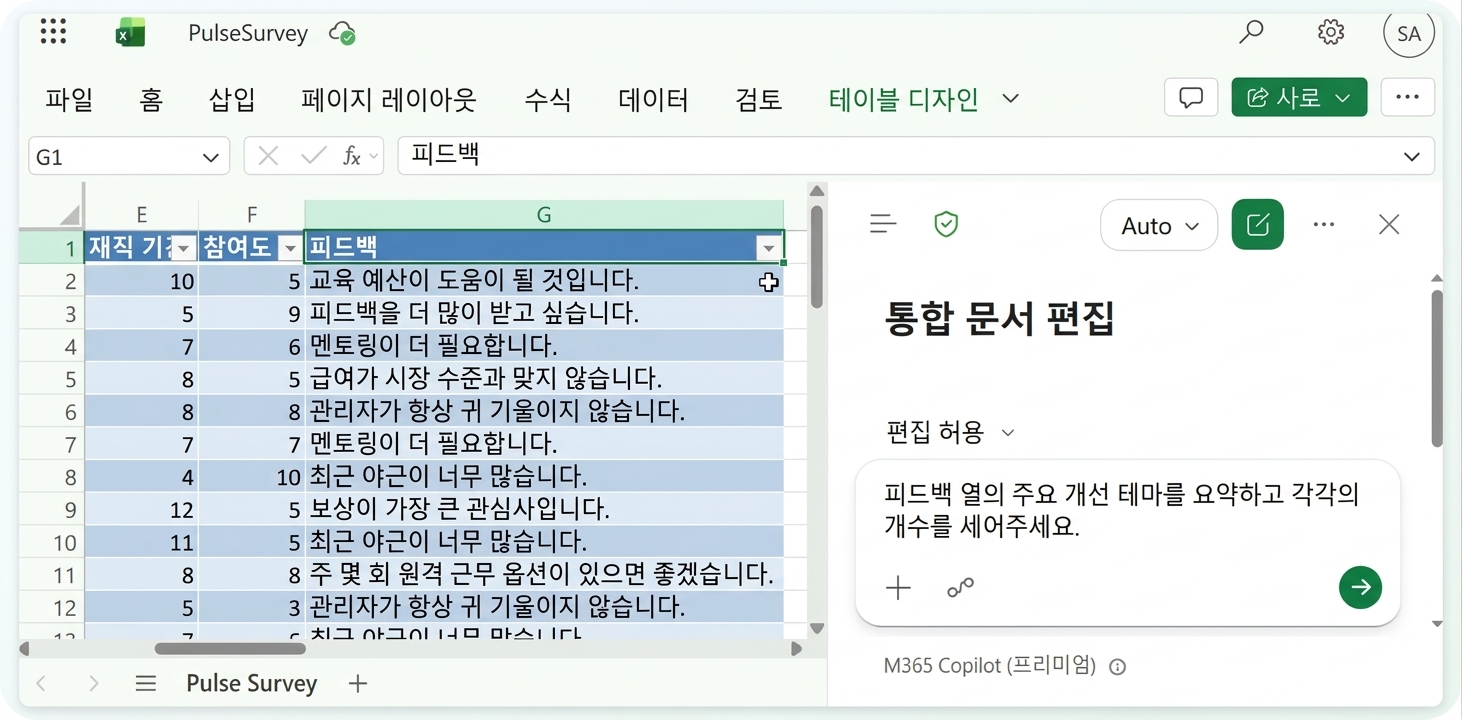
Task: Click the Excel logo icon
Action: pos(130,33)
